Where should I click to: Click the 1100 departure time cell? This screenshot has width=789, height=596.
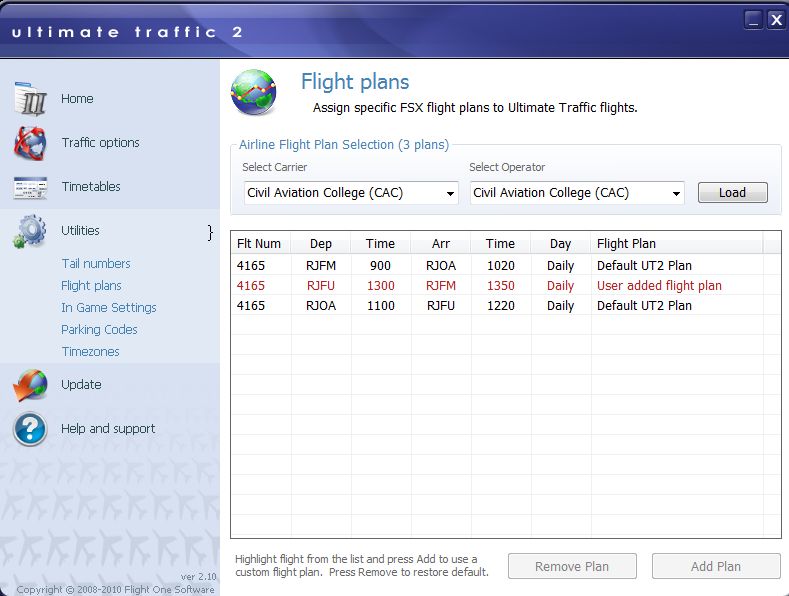(381, 306)
